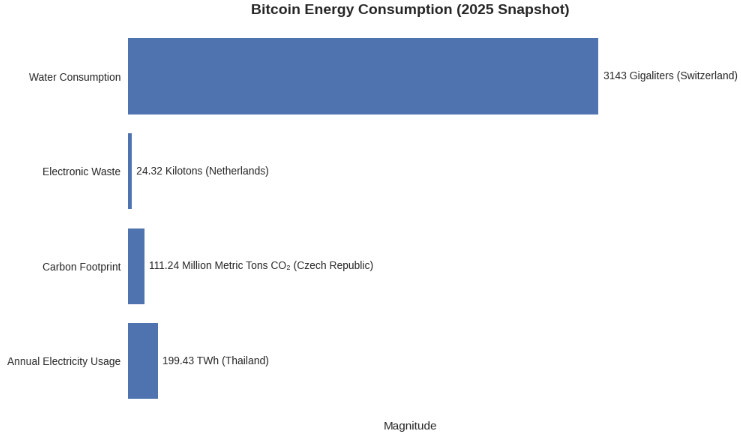Click the Annual Electricity Usage bar
The width and height of the screenshot is (741, 436).
(x=143, y=361)
